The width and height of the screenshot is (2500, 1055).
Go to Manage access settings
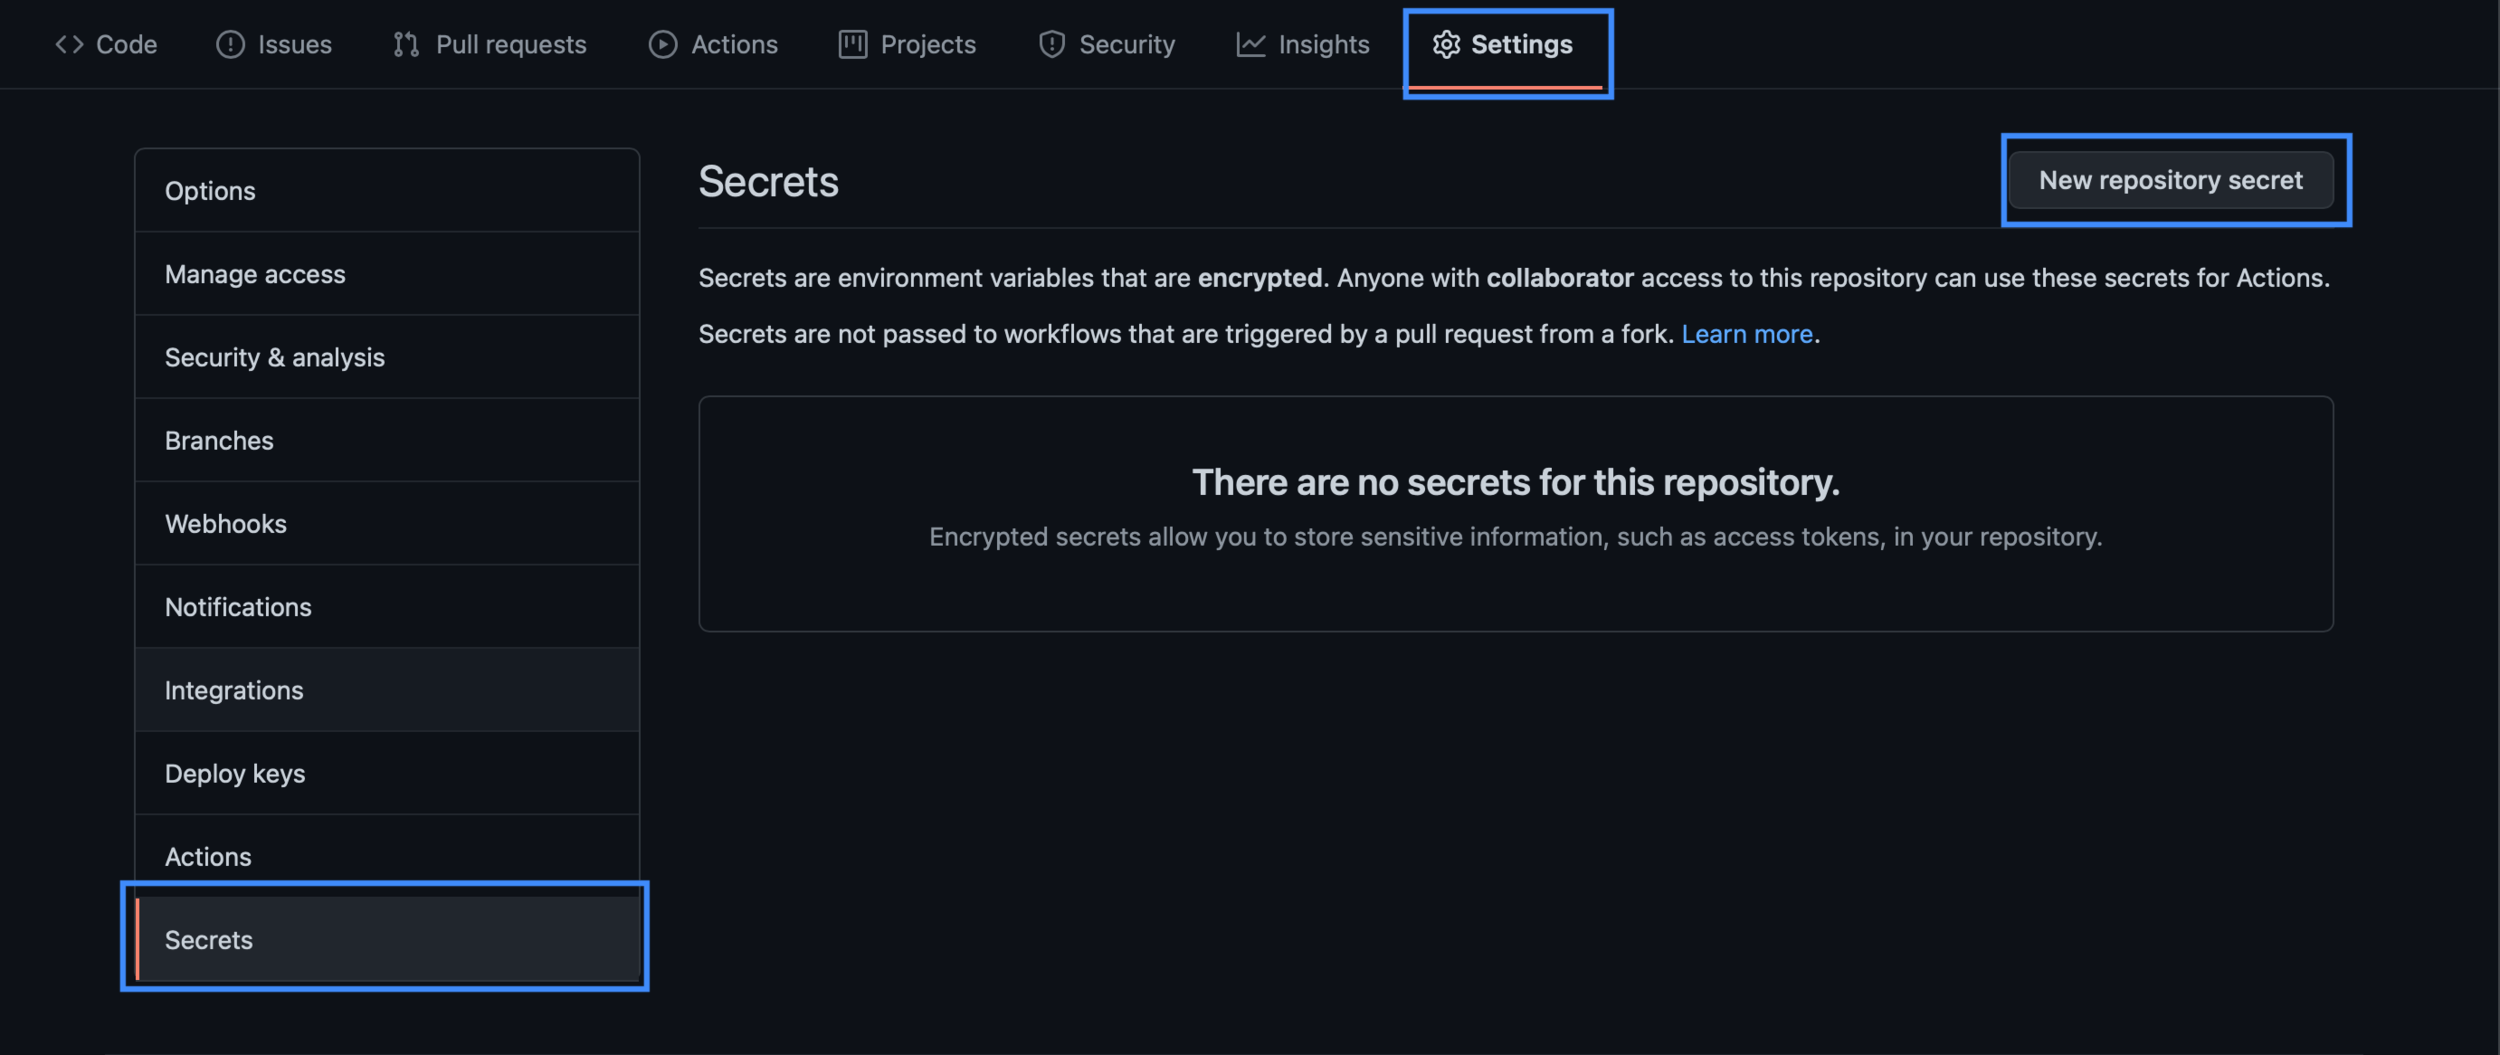tap(255, 274)
